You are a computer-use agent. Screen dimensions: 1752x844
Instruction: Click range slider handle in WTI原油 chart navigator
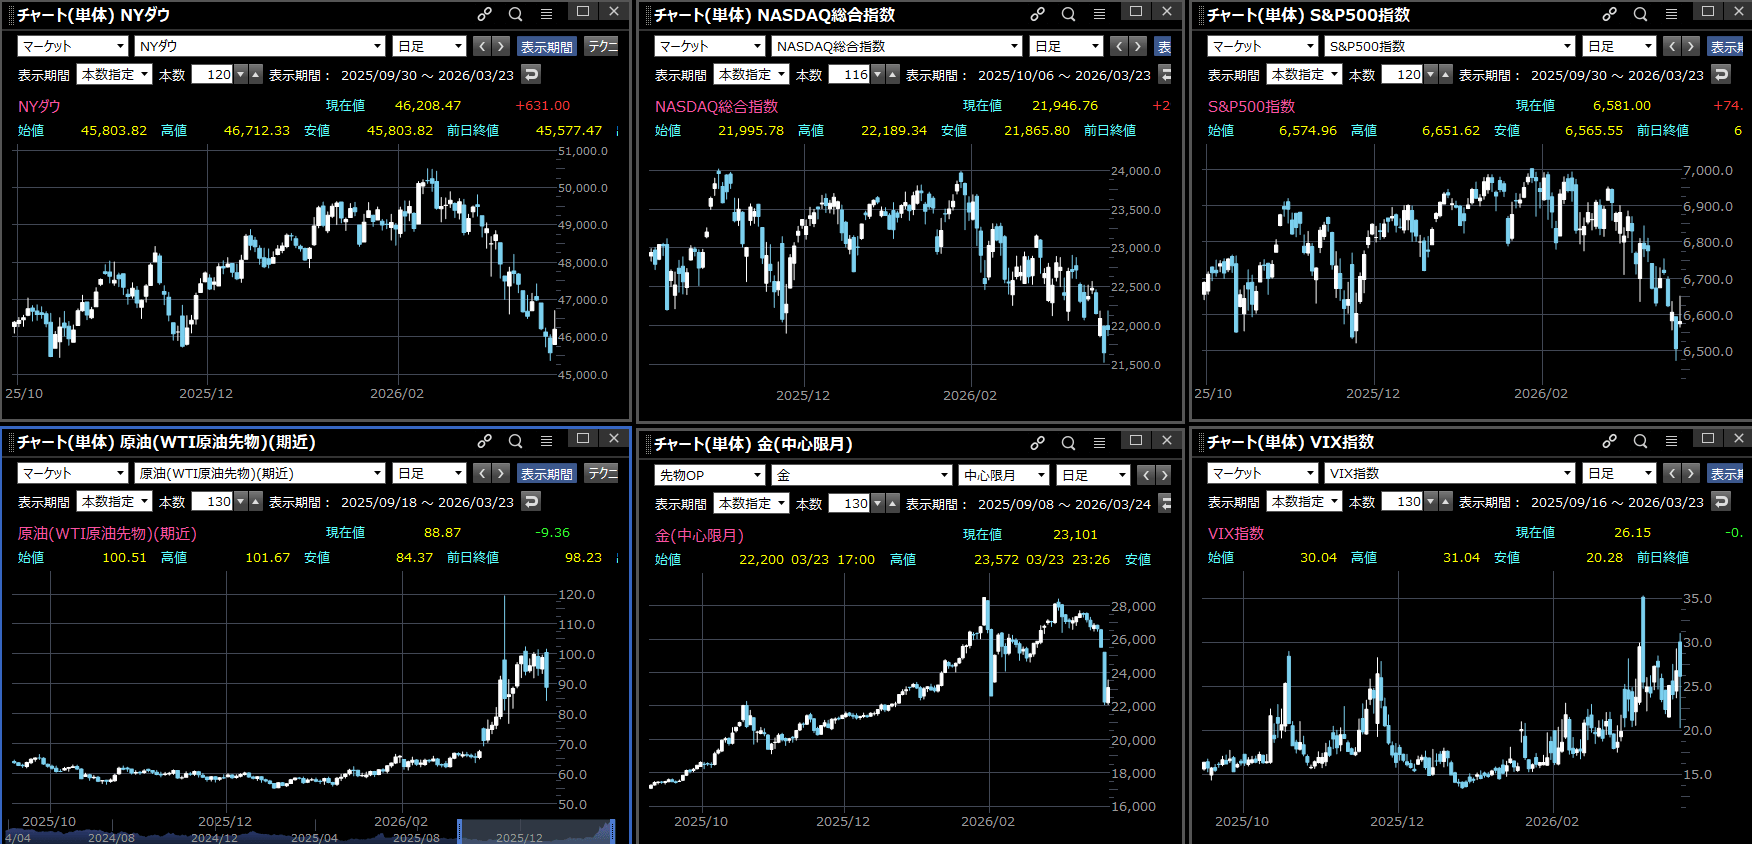click(x=460, y=831)
